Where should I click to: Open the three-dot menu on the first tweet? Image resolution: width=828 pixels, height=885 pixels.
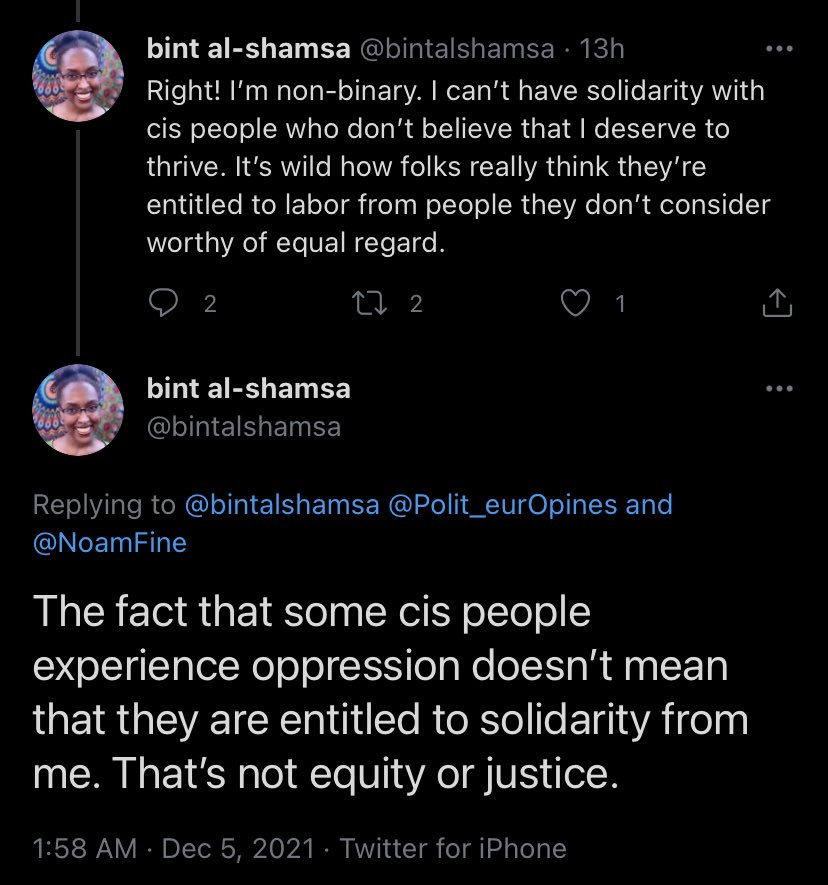778,49
